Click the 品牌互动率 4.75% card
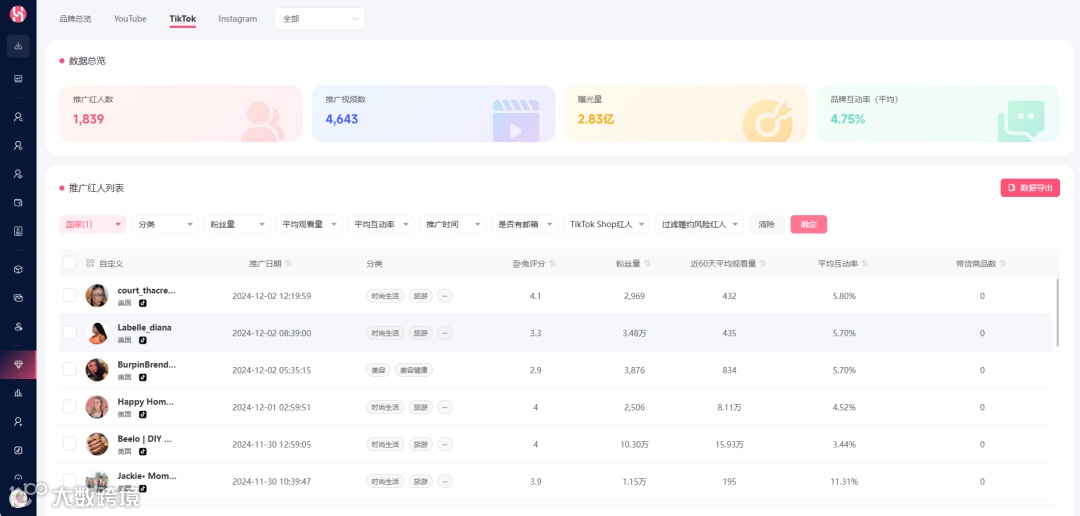Viewport: 1080px width, 516px height. (x=938, y=114)
